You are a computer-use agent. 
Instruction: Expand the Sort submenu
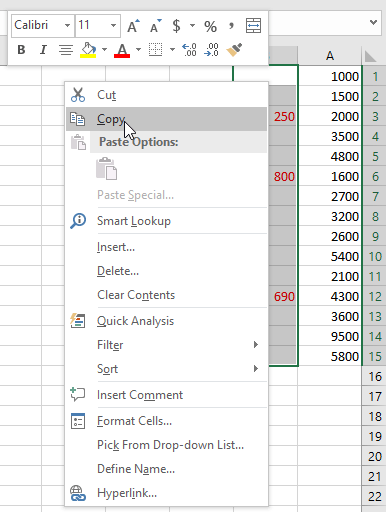point(167,369)
